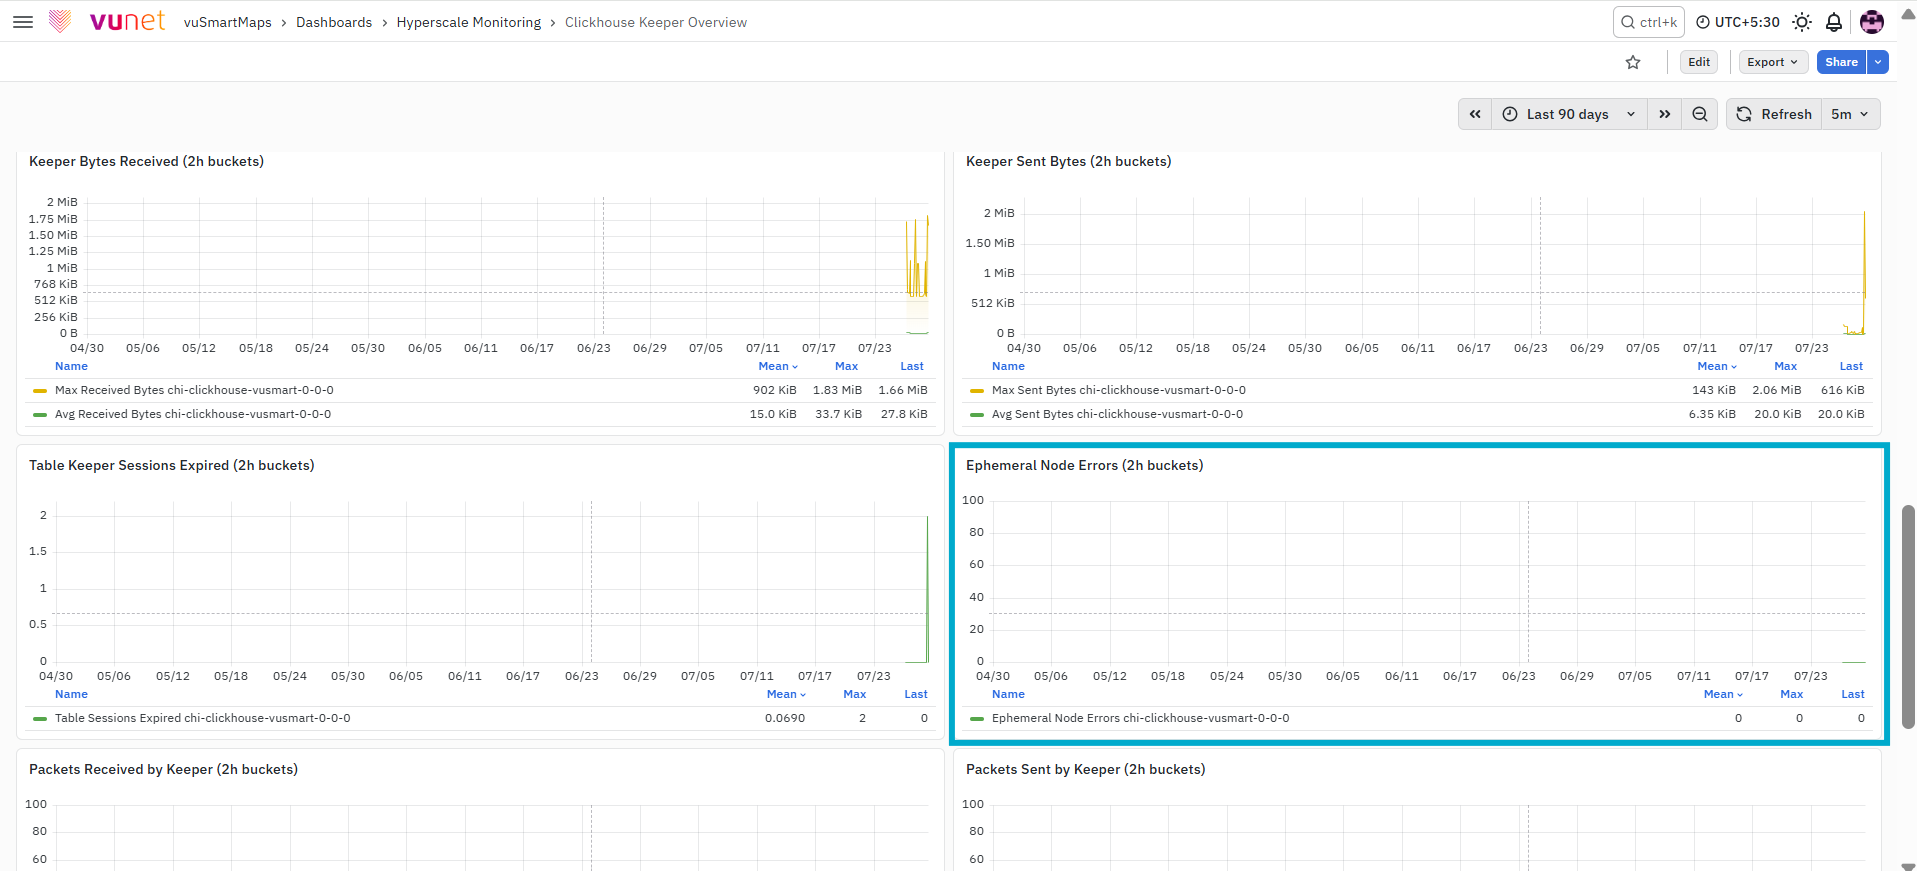Sort Keeper Sent Bytes legend by Name
This screenshot has height=871, width=1917.
pos(1008,366)
